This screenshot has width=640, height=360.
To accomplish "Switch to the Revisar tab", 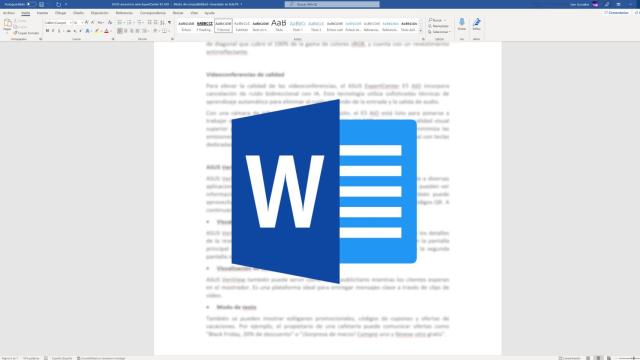I will (178, 13).
